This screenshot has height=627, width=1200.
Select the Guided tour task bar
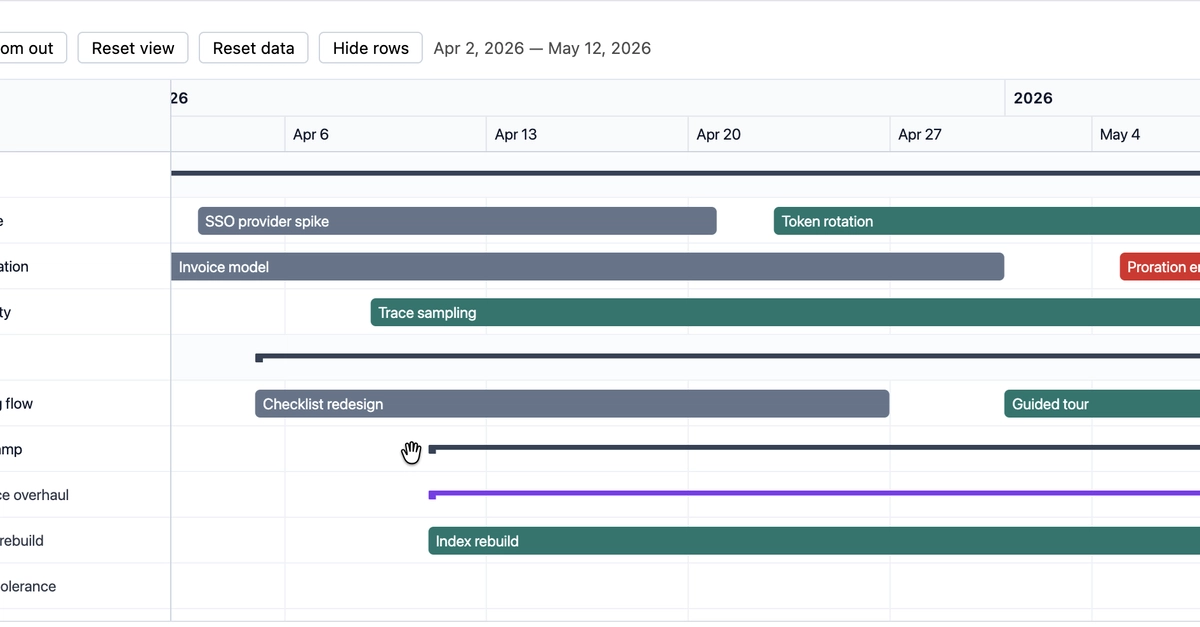(1102, 404)
